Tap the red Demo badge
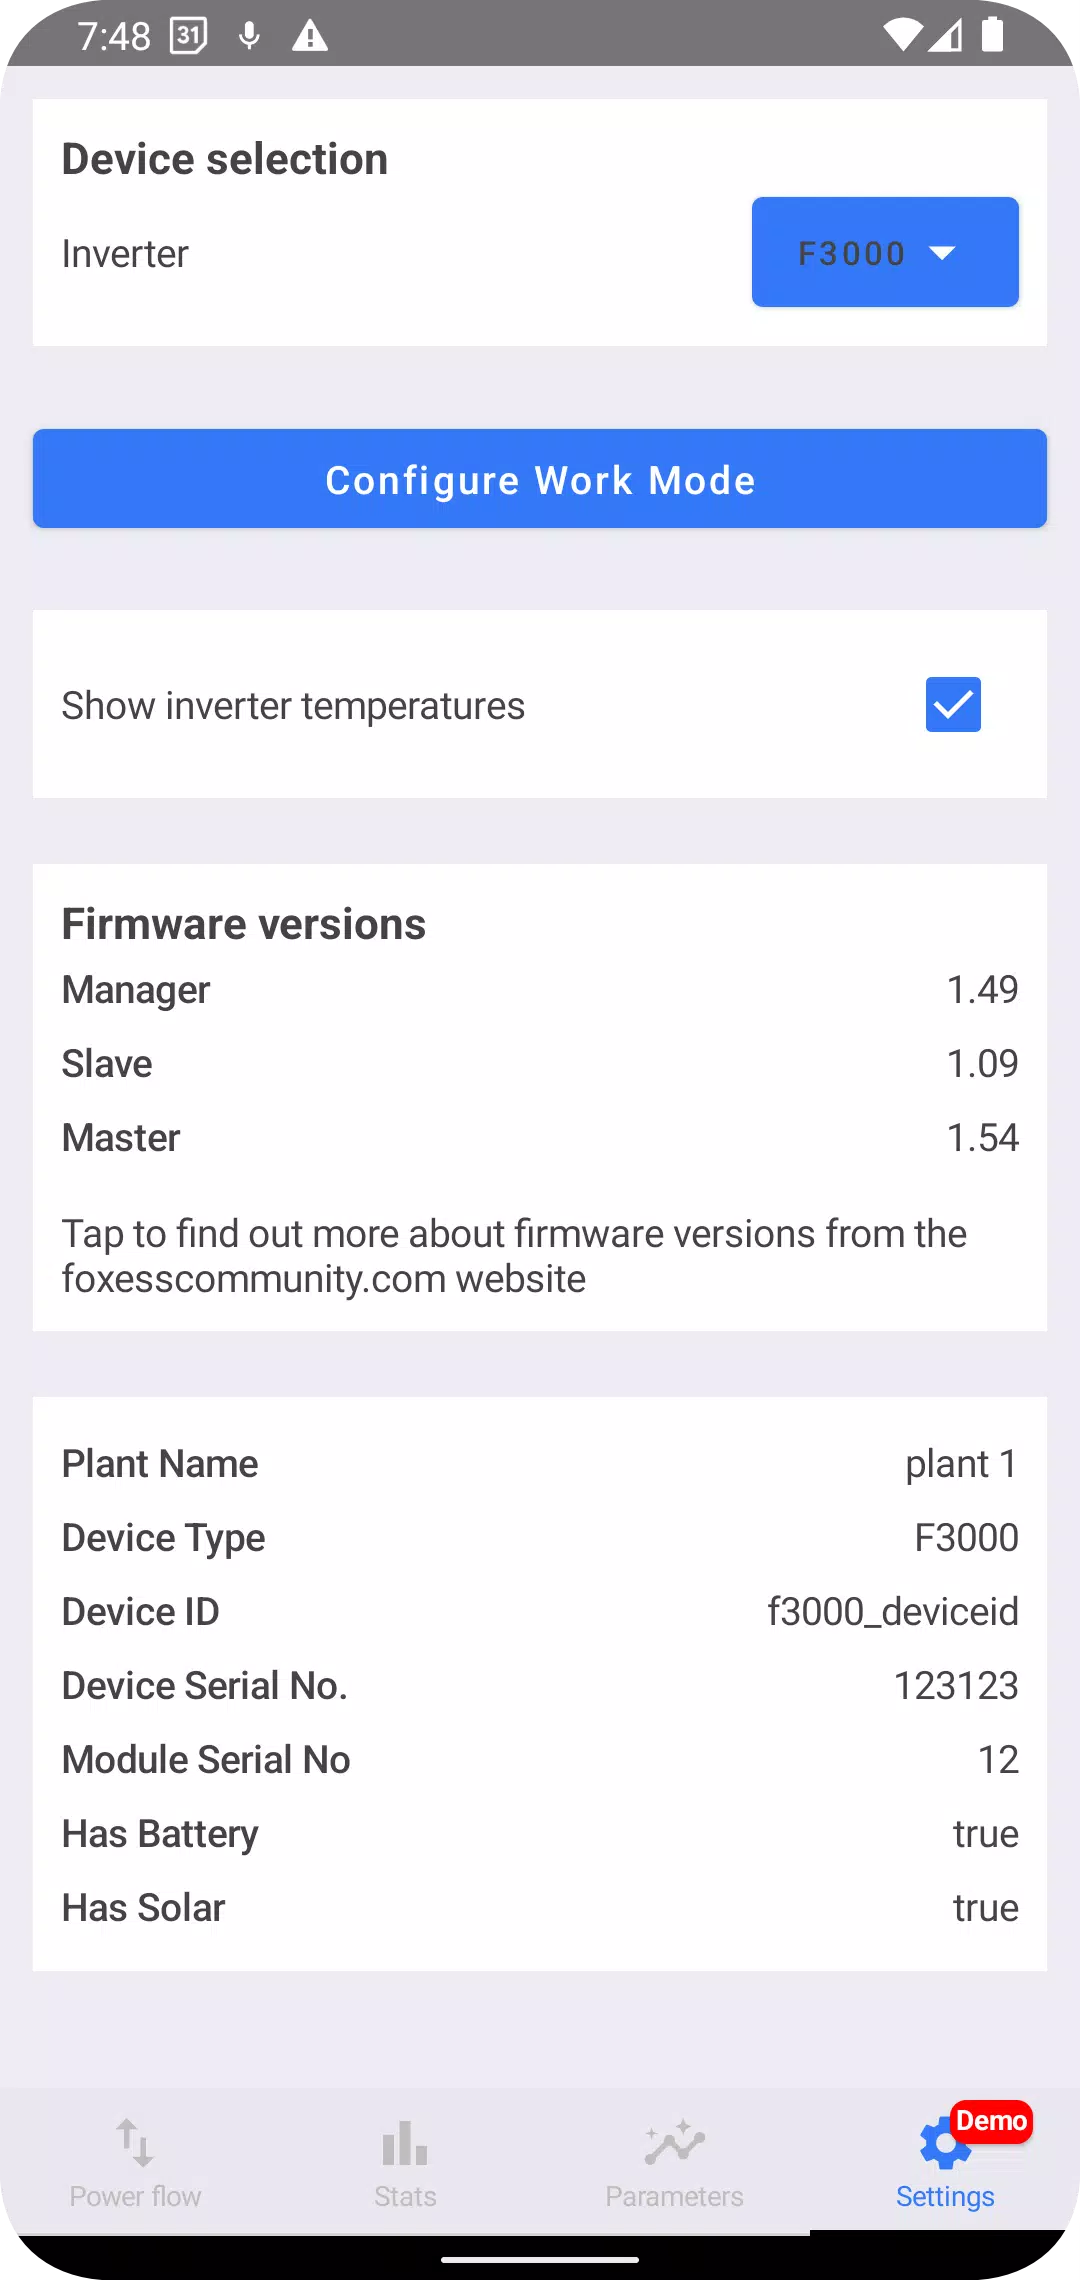 991,2121
